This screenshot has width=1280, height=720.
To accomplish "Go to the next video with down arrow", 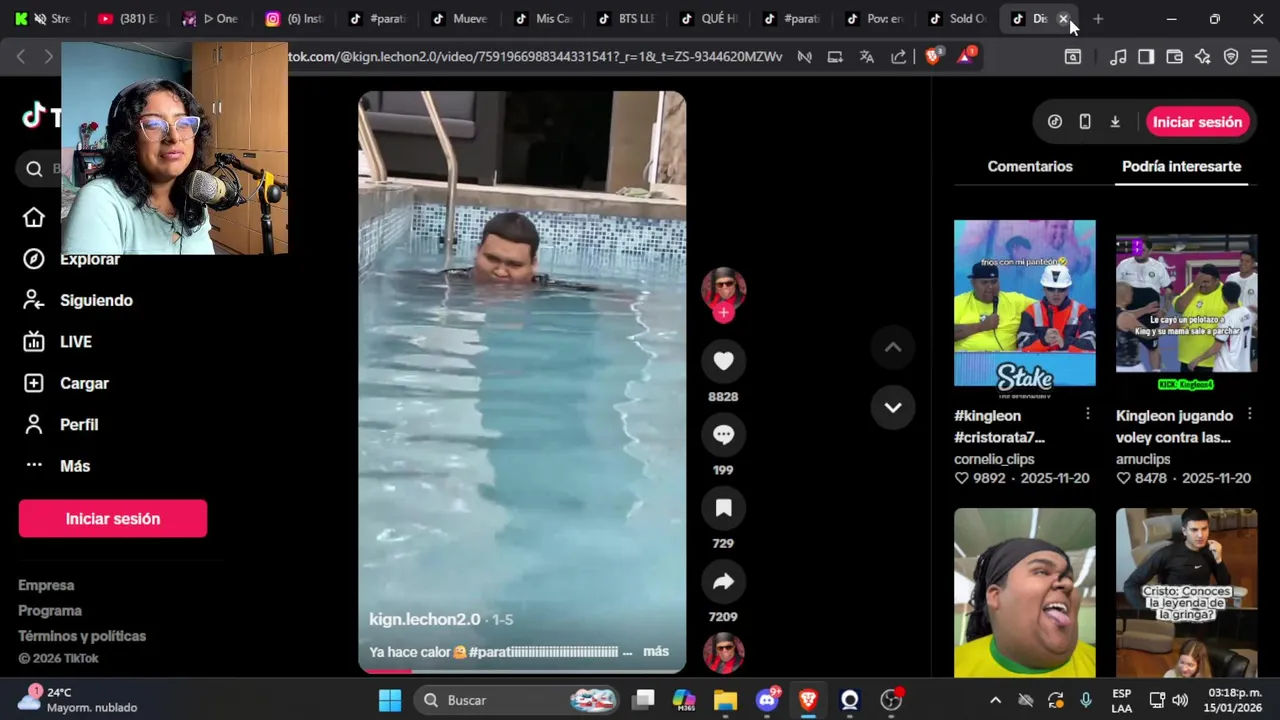I will [x=893, y=407].
